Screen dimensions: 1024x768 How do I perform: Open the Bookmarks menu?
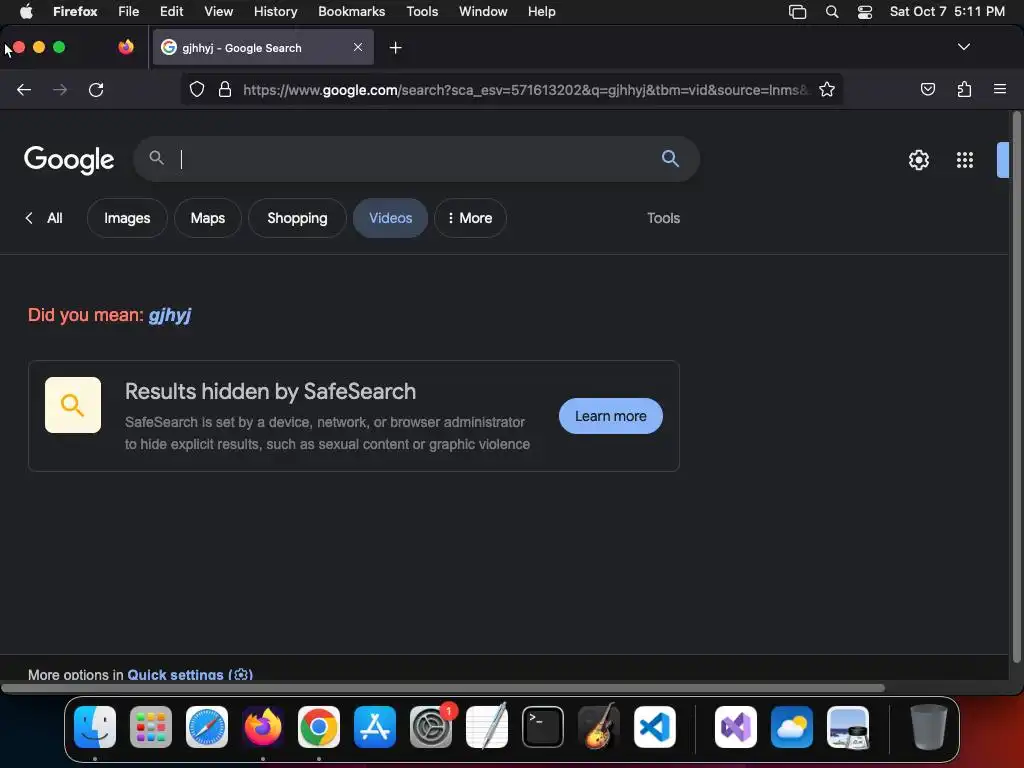point(351,11)
